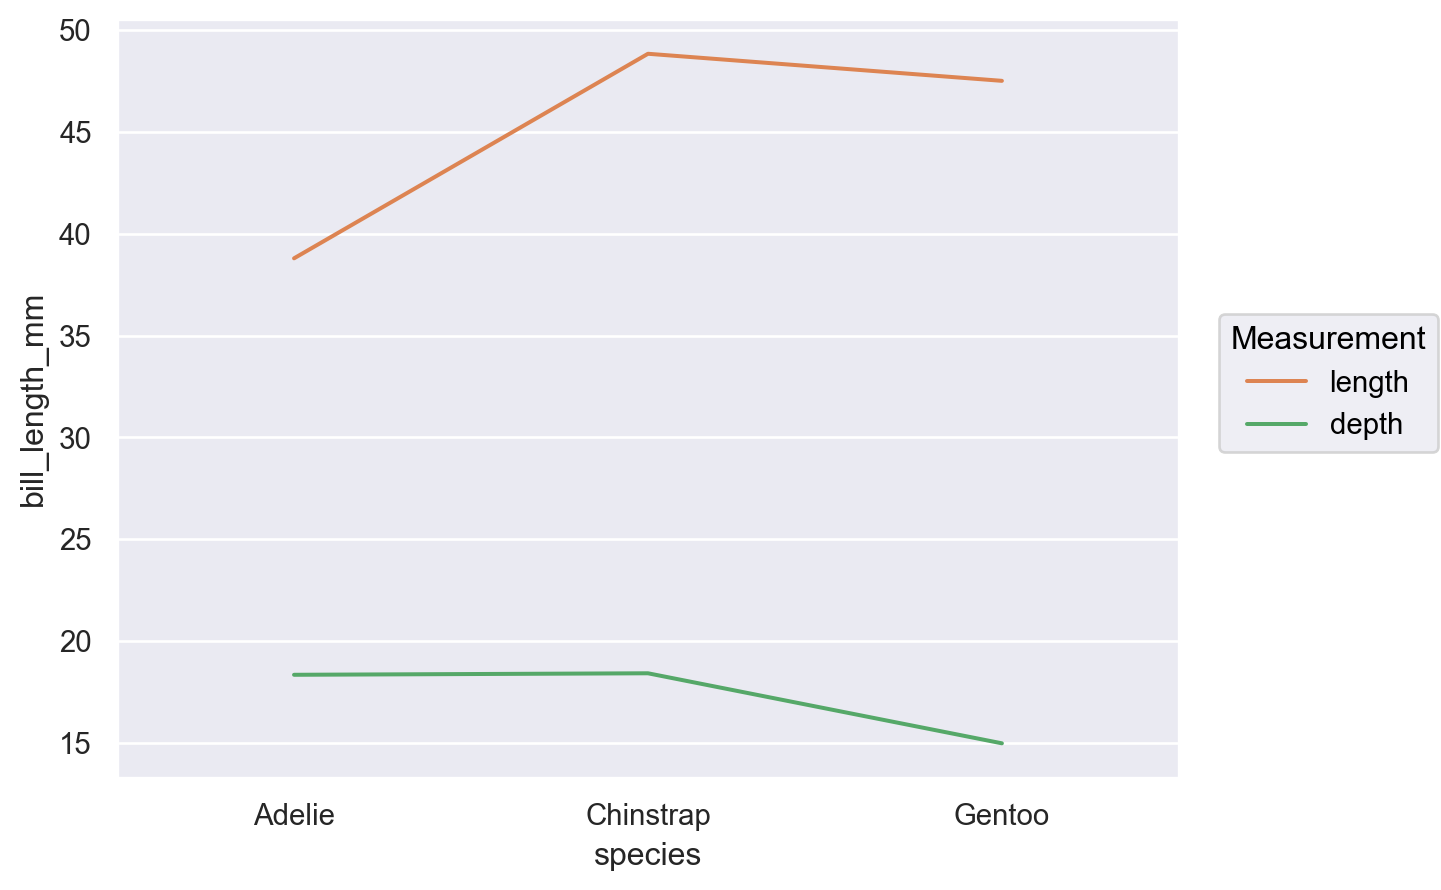
Task: Click the Measurement legend title
Action: point(1328,338)
